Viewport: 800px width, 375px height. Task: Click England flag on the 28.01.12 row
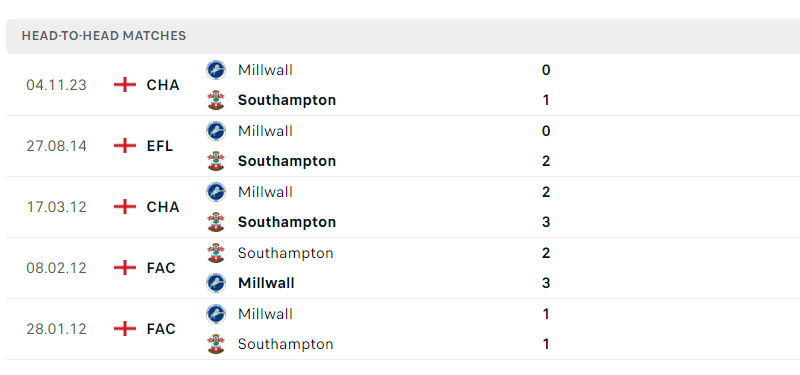[x=125, y=329]
